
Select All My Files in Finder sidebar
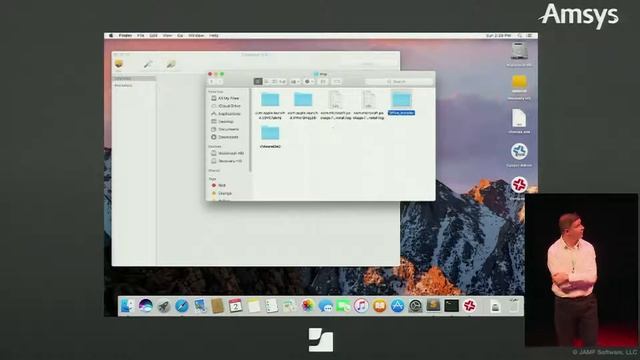click(x=228, y=98)
